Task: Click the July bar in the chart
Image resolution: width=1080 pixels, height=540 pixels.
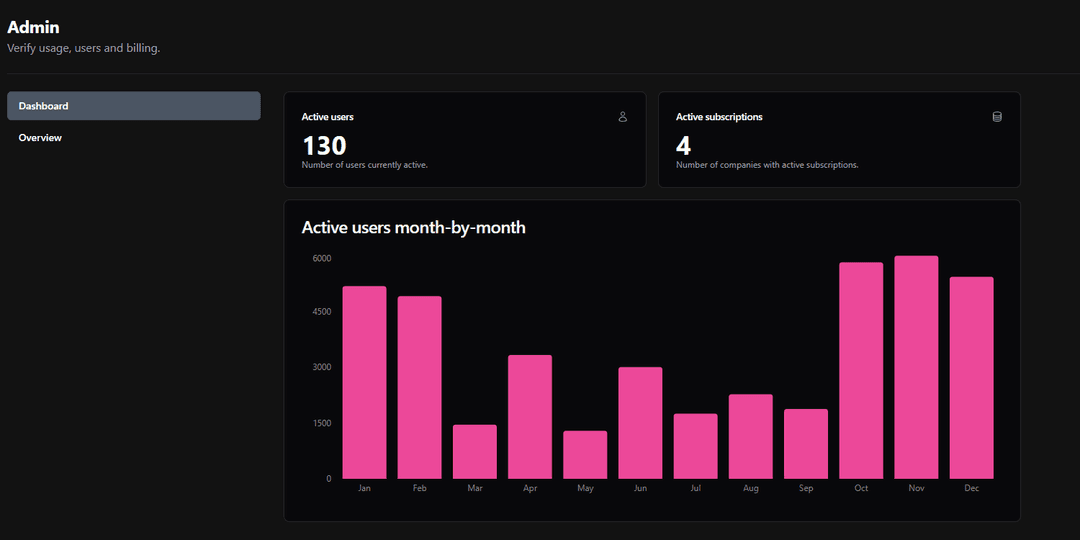Action: pos(695,446)
